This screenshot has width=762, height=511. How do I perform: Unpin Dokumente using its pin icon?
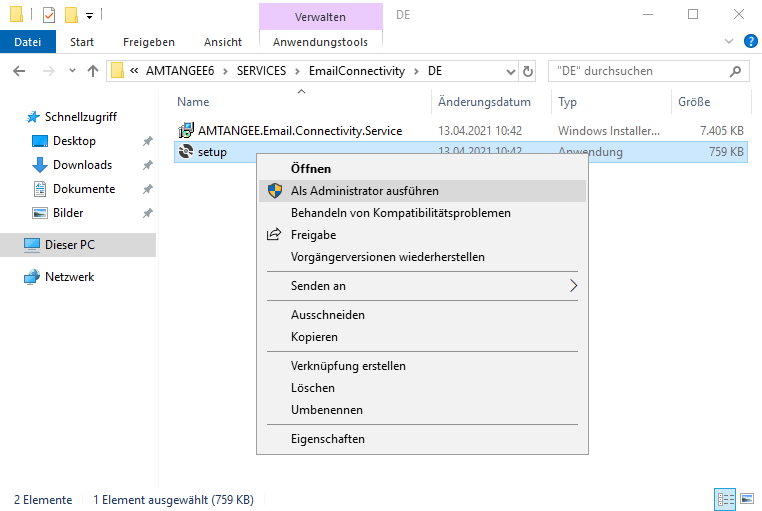(x=148, y=189)
